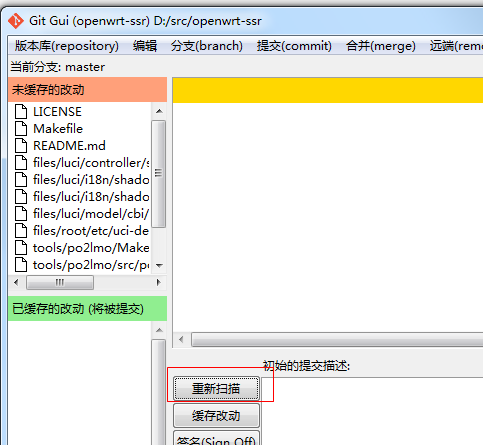
Task: Open the 分支(branch) menu
Action: (x=207, y=46)
